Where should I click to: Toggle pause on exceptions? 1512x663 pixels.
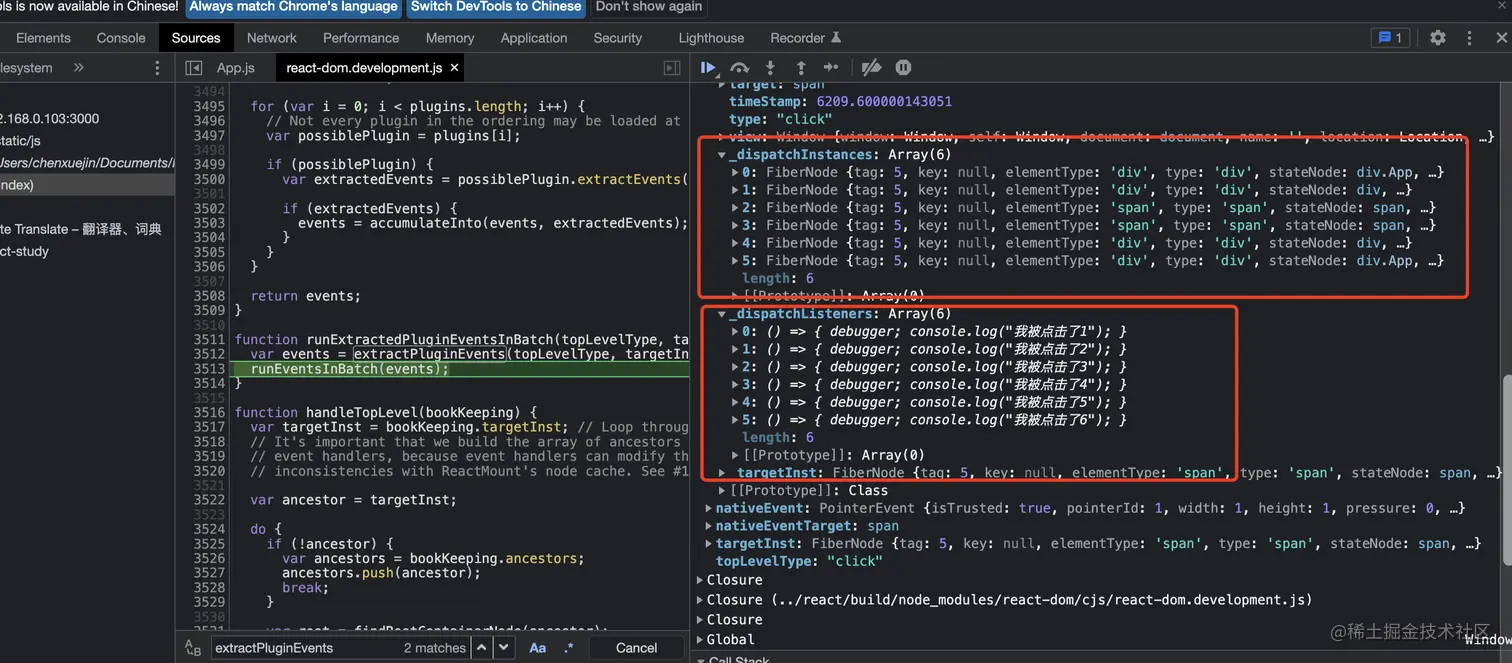903,67
